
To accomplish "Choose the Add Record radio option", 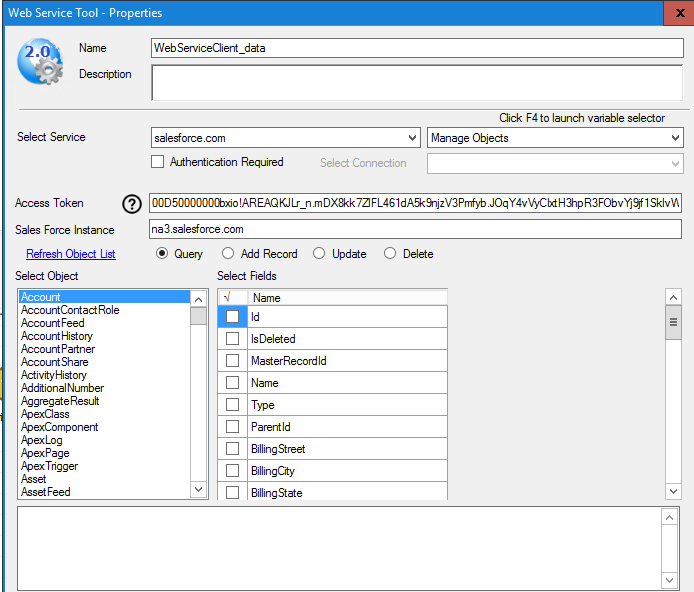I will click(x=228, y=254).
